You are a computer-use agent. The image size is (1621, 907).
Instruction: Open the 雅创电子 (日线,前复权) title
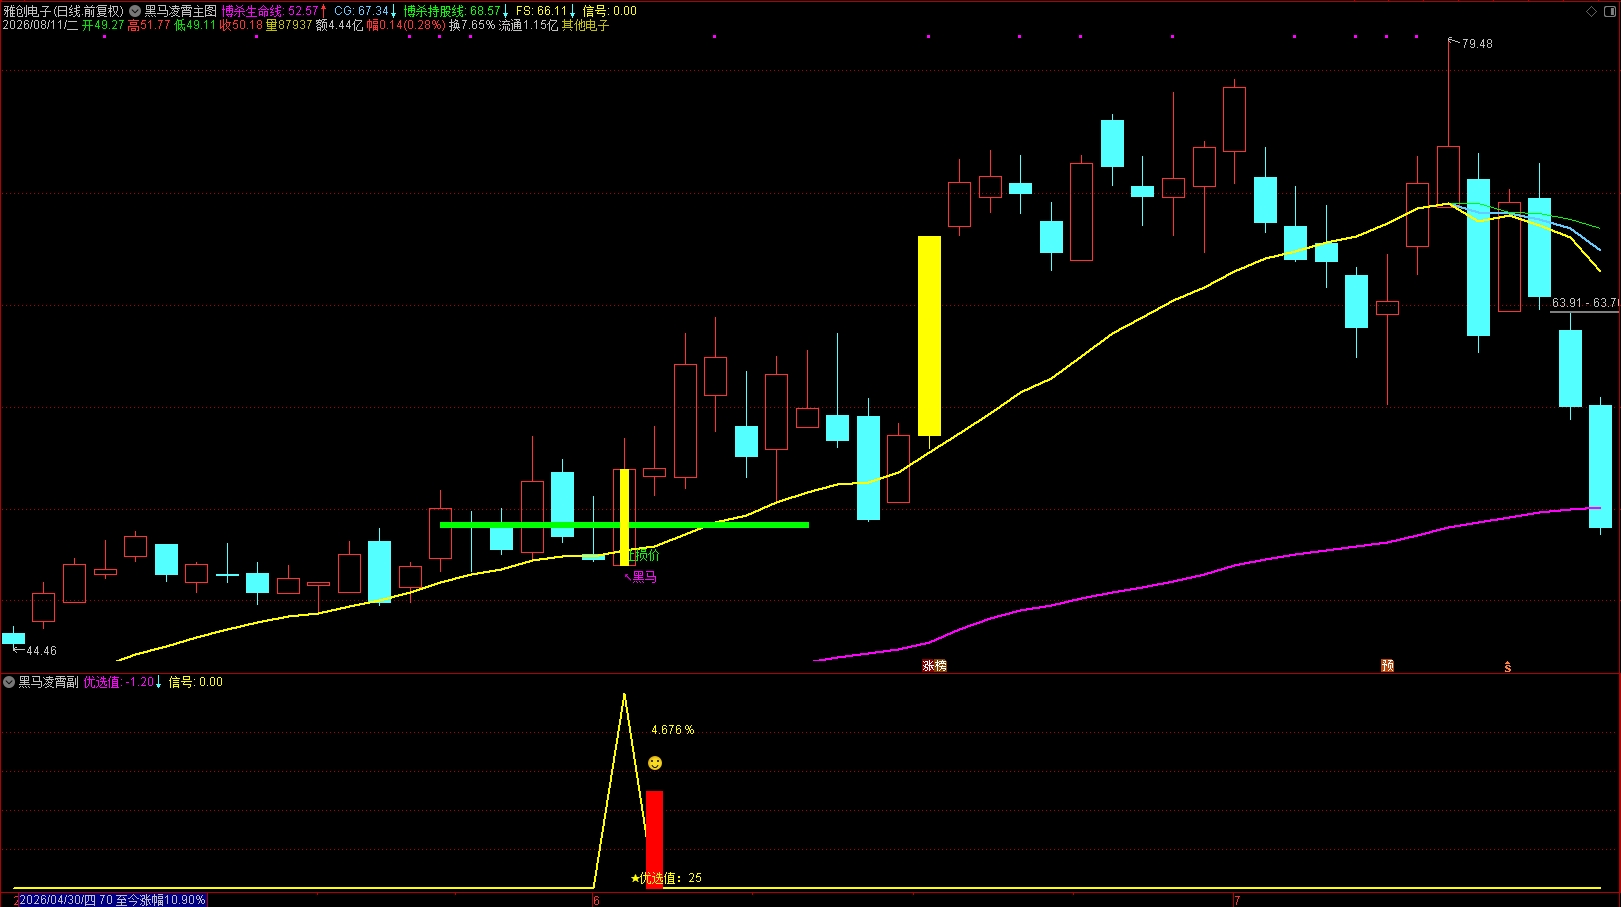(x=63, y=11)
